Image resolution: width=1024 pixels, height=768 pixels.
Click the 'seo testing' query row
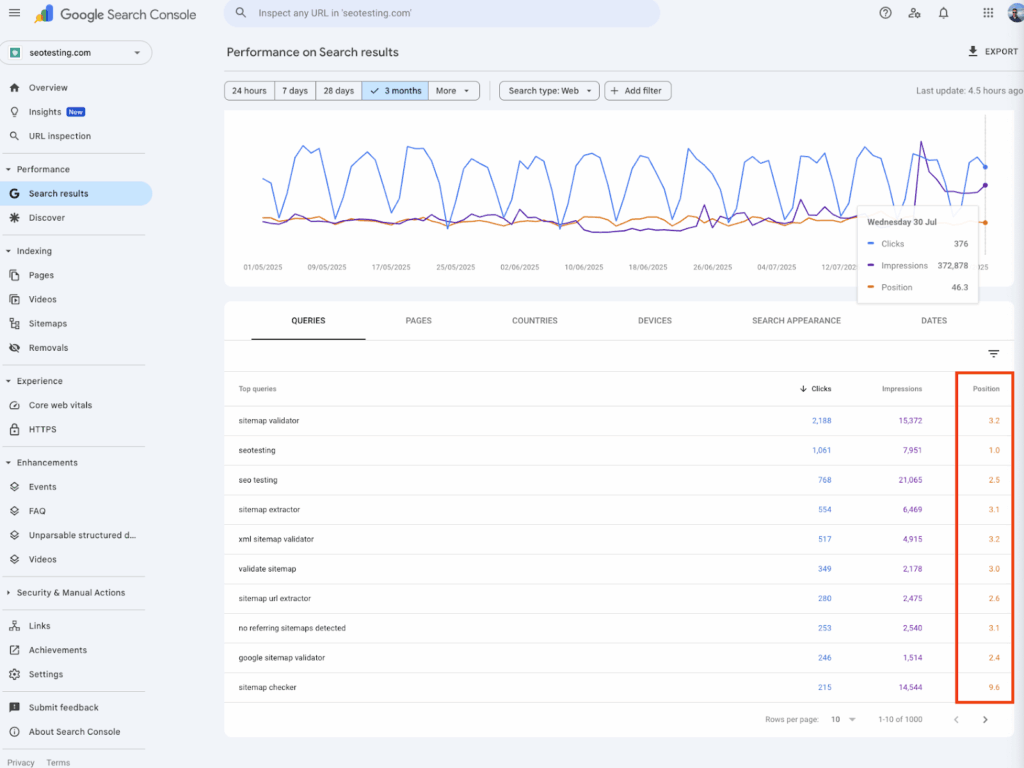pyautogui.click(x=618, y=480)
